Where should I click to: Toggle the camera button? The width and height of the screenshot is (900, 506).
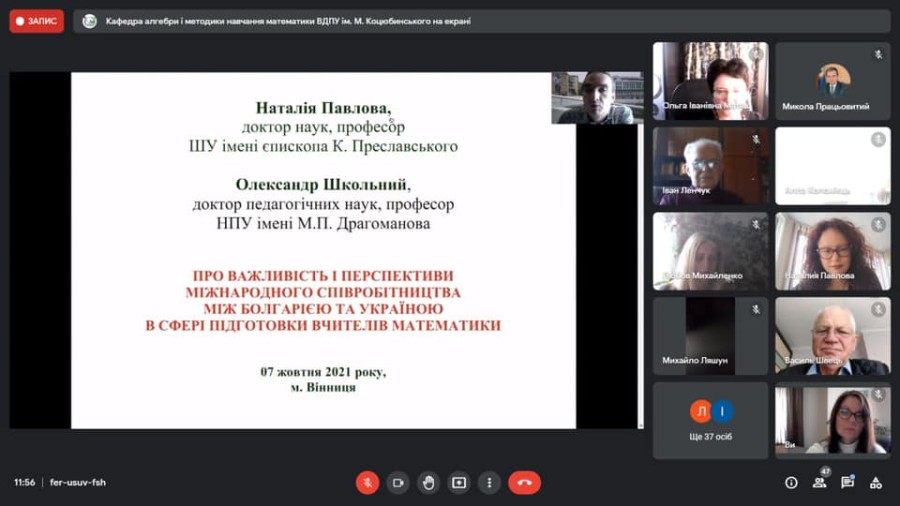click(x=398, y=482)
